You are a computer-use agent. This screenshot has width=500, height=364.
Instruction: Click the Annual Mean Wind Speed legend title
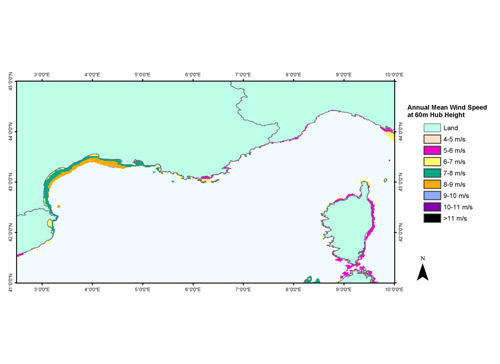[x=447, y=111]
